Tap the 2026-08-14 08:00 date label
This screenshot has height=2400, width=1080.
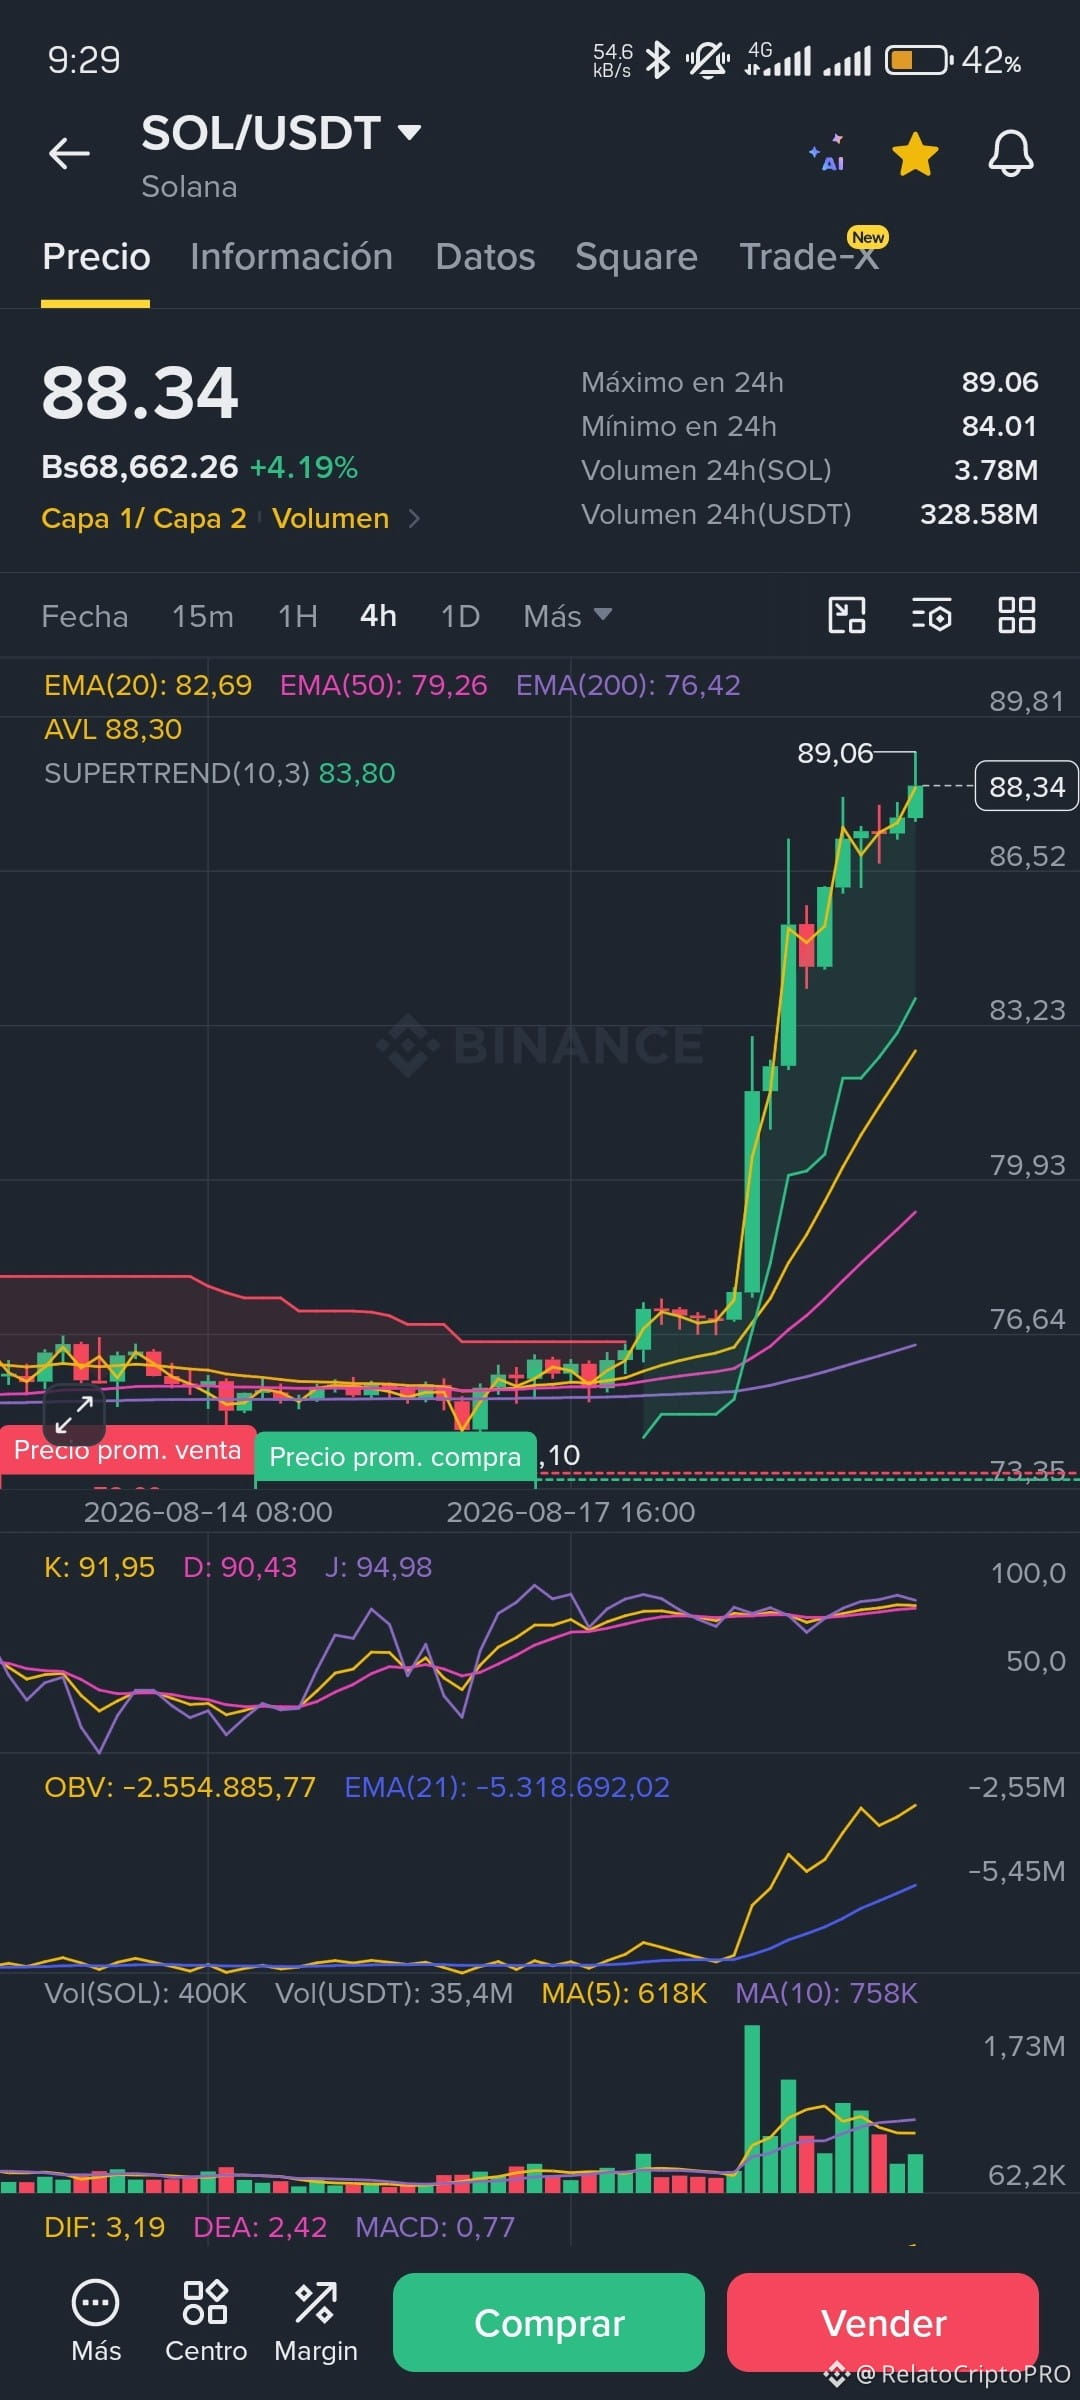tap(208, 1511)
